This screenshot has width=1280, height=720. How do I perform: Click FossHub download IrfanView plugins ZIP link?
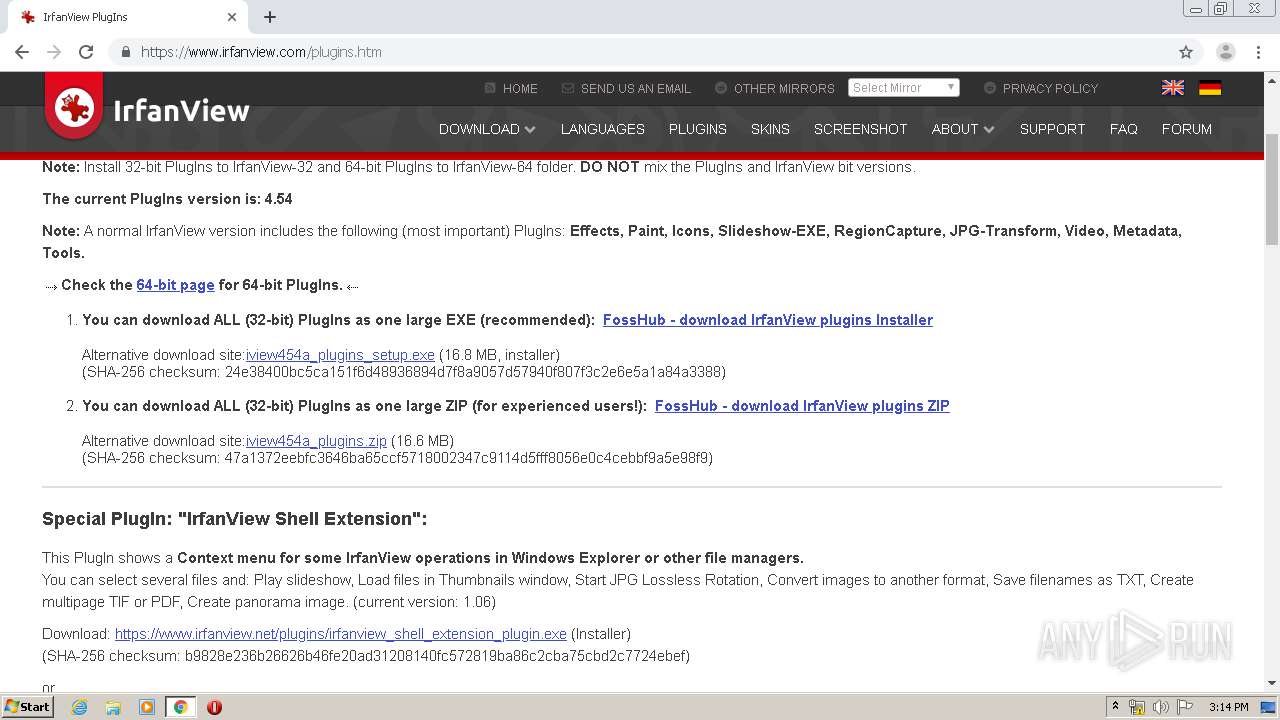(x=802, y=406)
